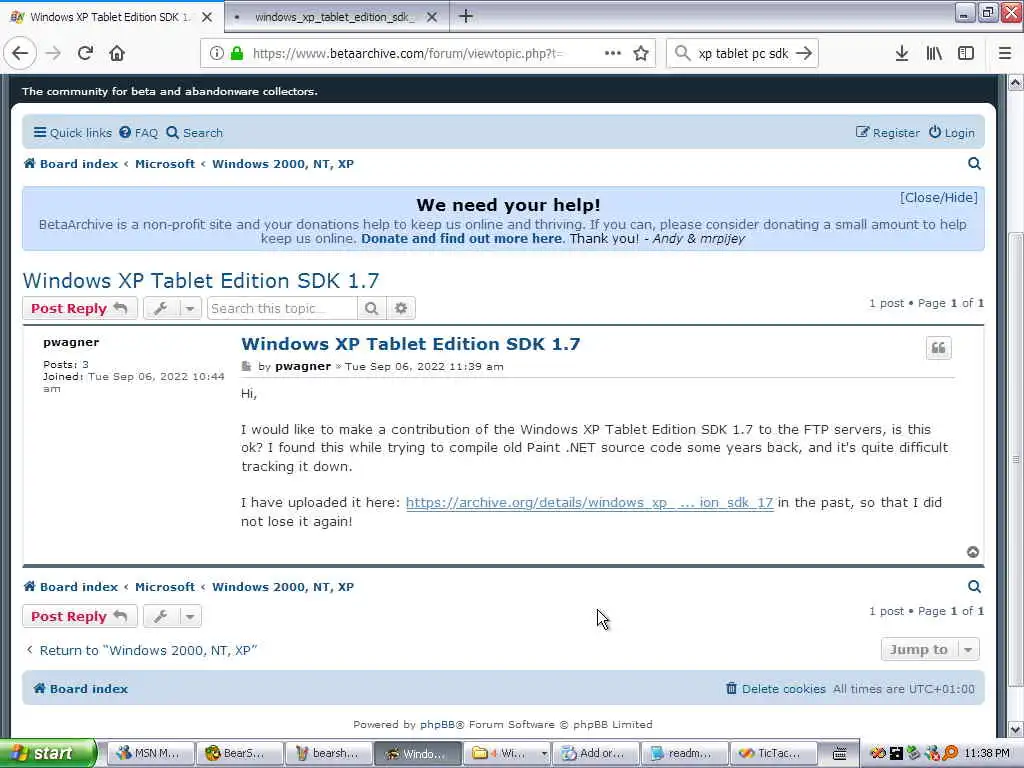Open advanced search gear button
The image size is (1024, 768).
point(401,308)
